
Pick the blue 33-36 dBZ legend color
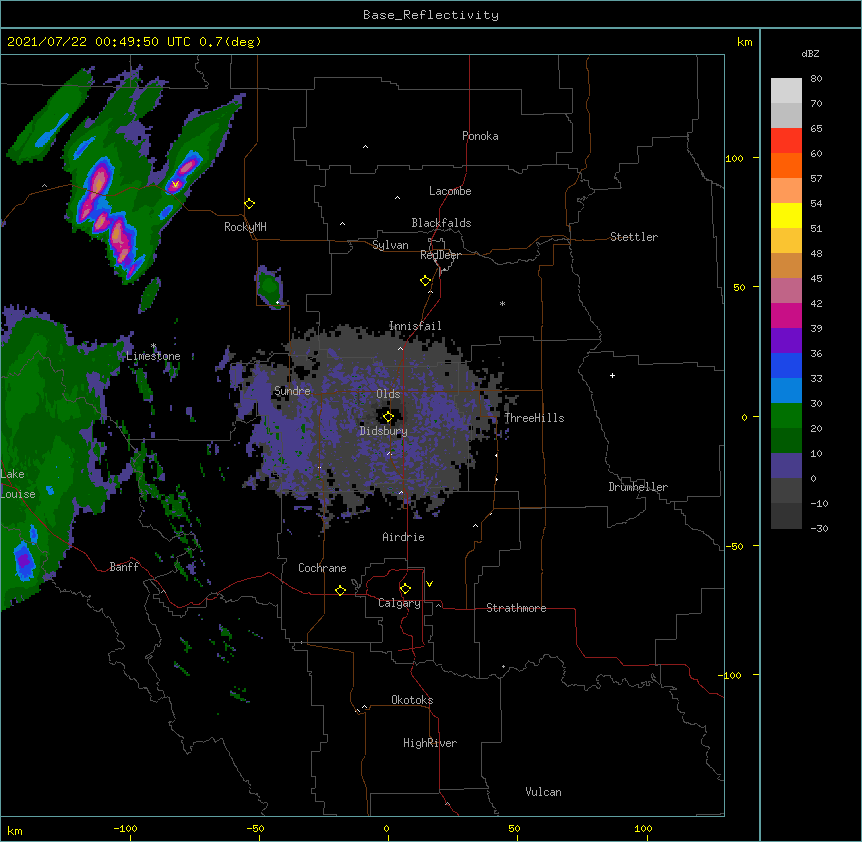pyautogui.click(x=786, y=366)
